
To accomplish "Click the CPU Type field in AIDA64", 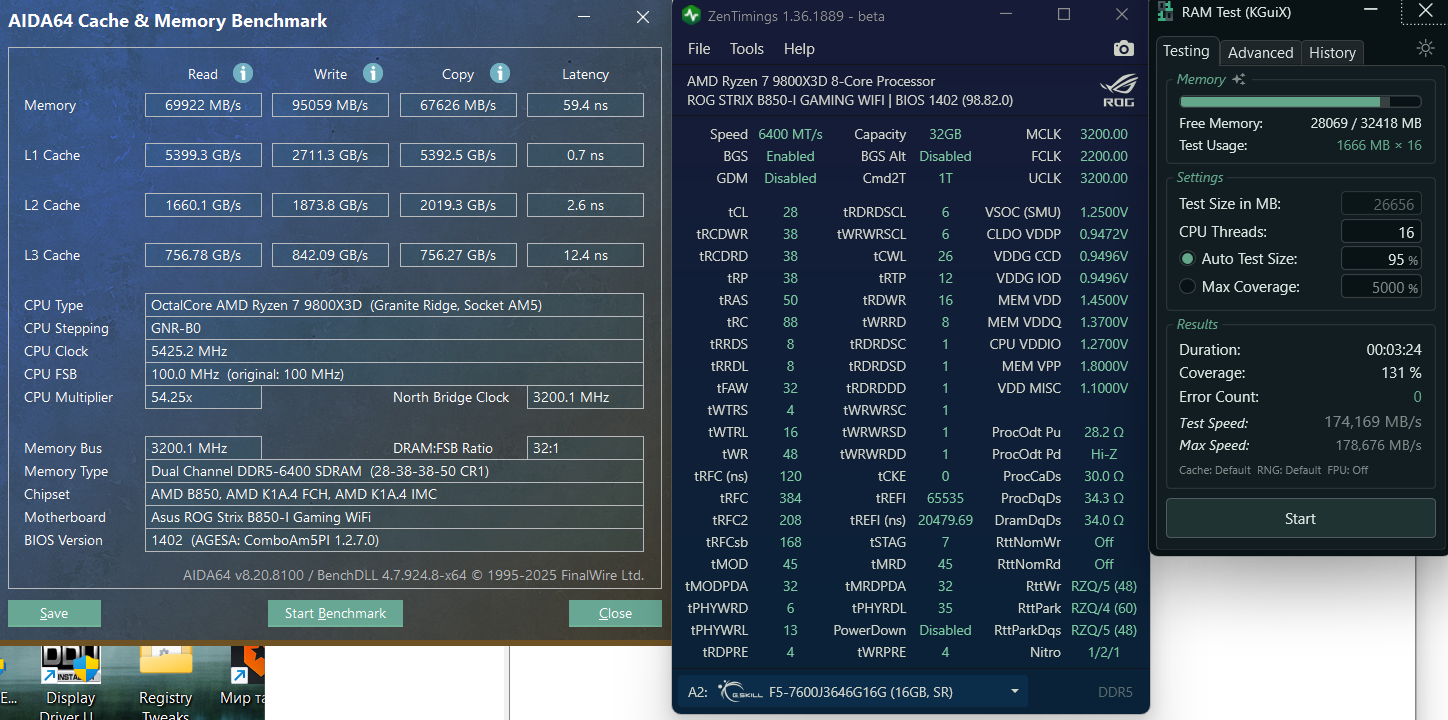I will click(x=394, y=305).
